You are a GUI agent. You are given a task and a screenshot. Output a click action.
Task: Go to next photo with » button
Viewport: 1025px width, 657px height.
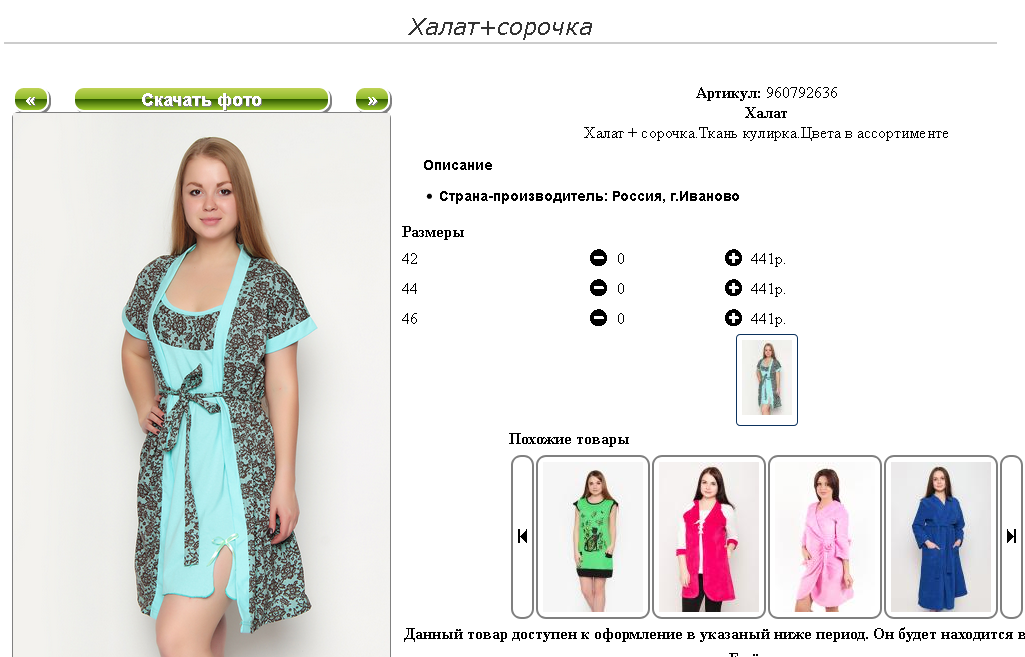coord(373,100)
